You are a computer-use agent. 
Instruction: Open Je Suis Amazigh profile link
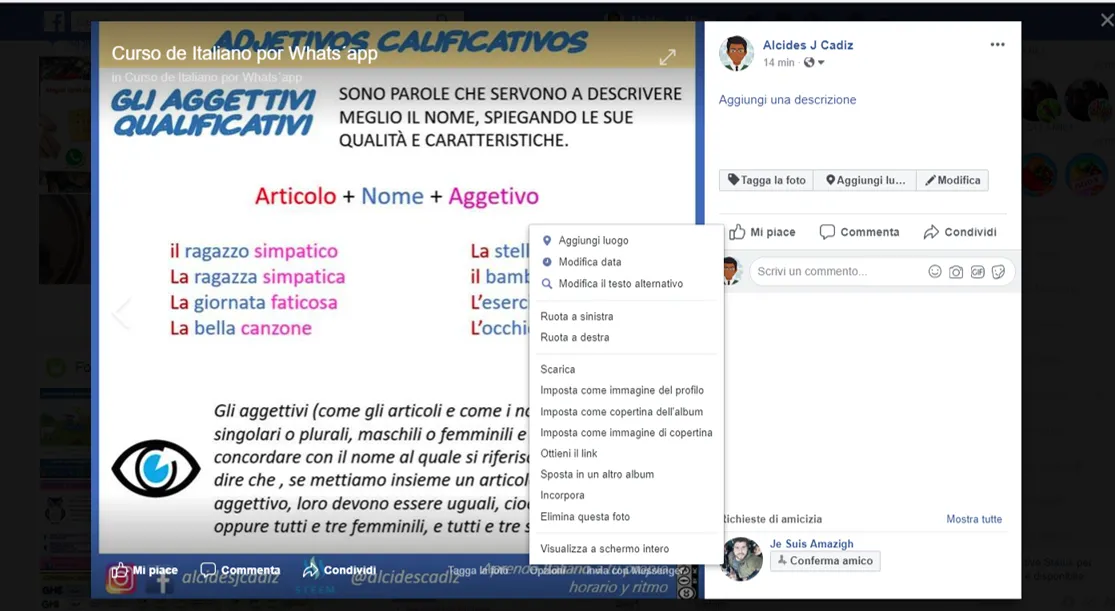tap(811, 543)
